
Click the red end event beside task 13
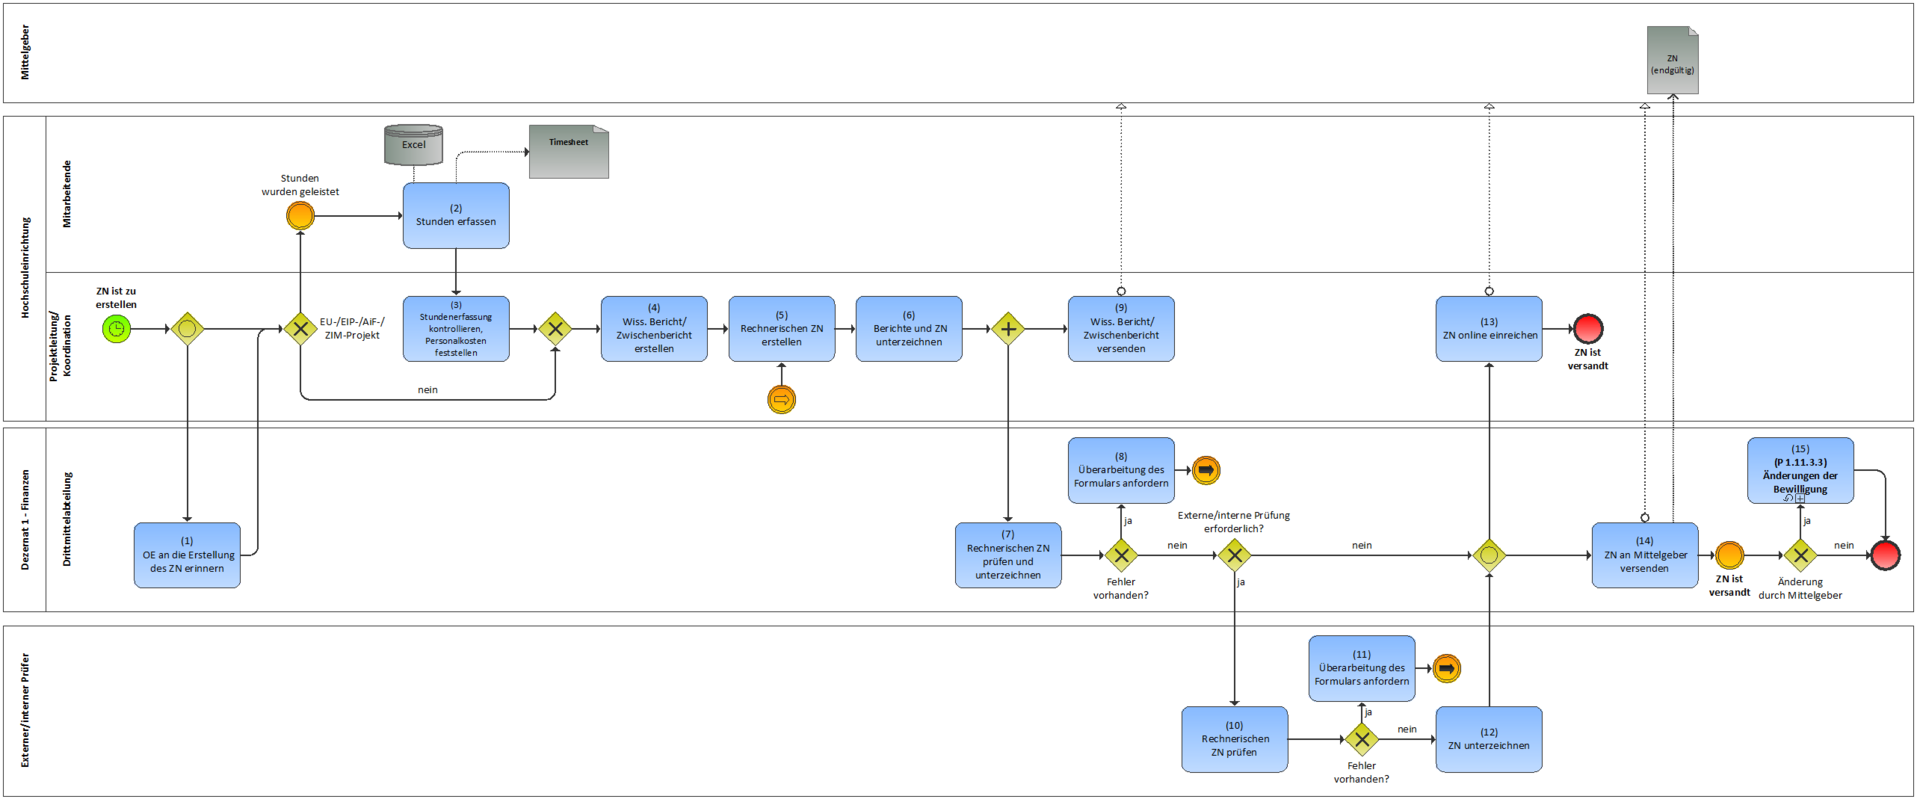[x=1588, y=329]
